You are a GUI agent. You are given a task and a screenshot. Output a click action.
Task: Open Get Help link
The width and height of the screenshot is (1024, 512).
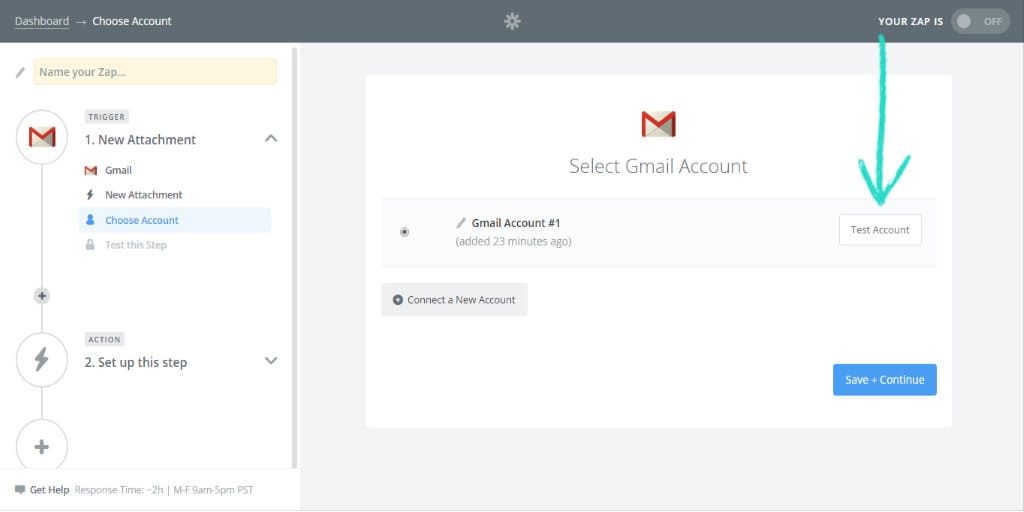pos(49,490)
